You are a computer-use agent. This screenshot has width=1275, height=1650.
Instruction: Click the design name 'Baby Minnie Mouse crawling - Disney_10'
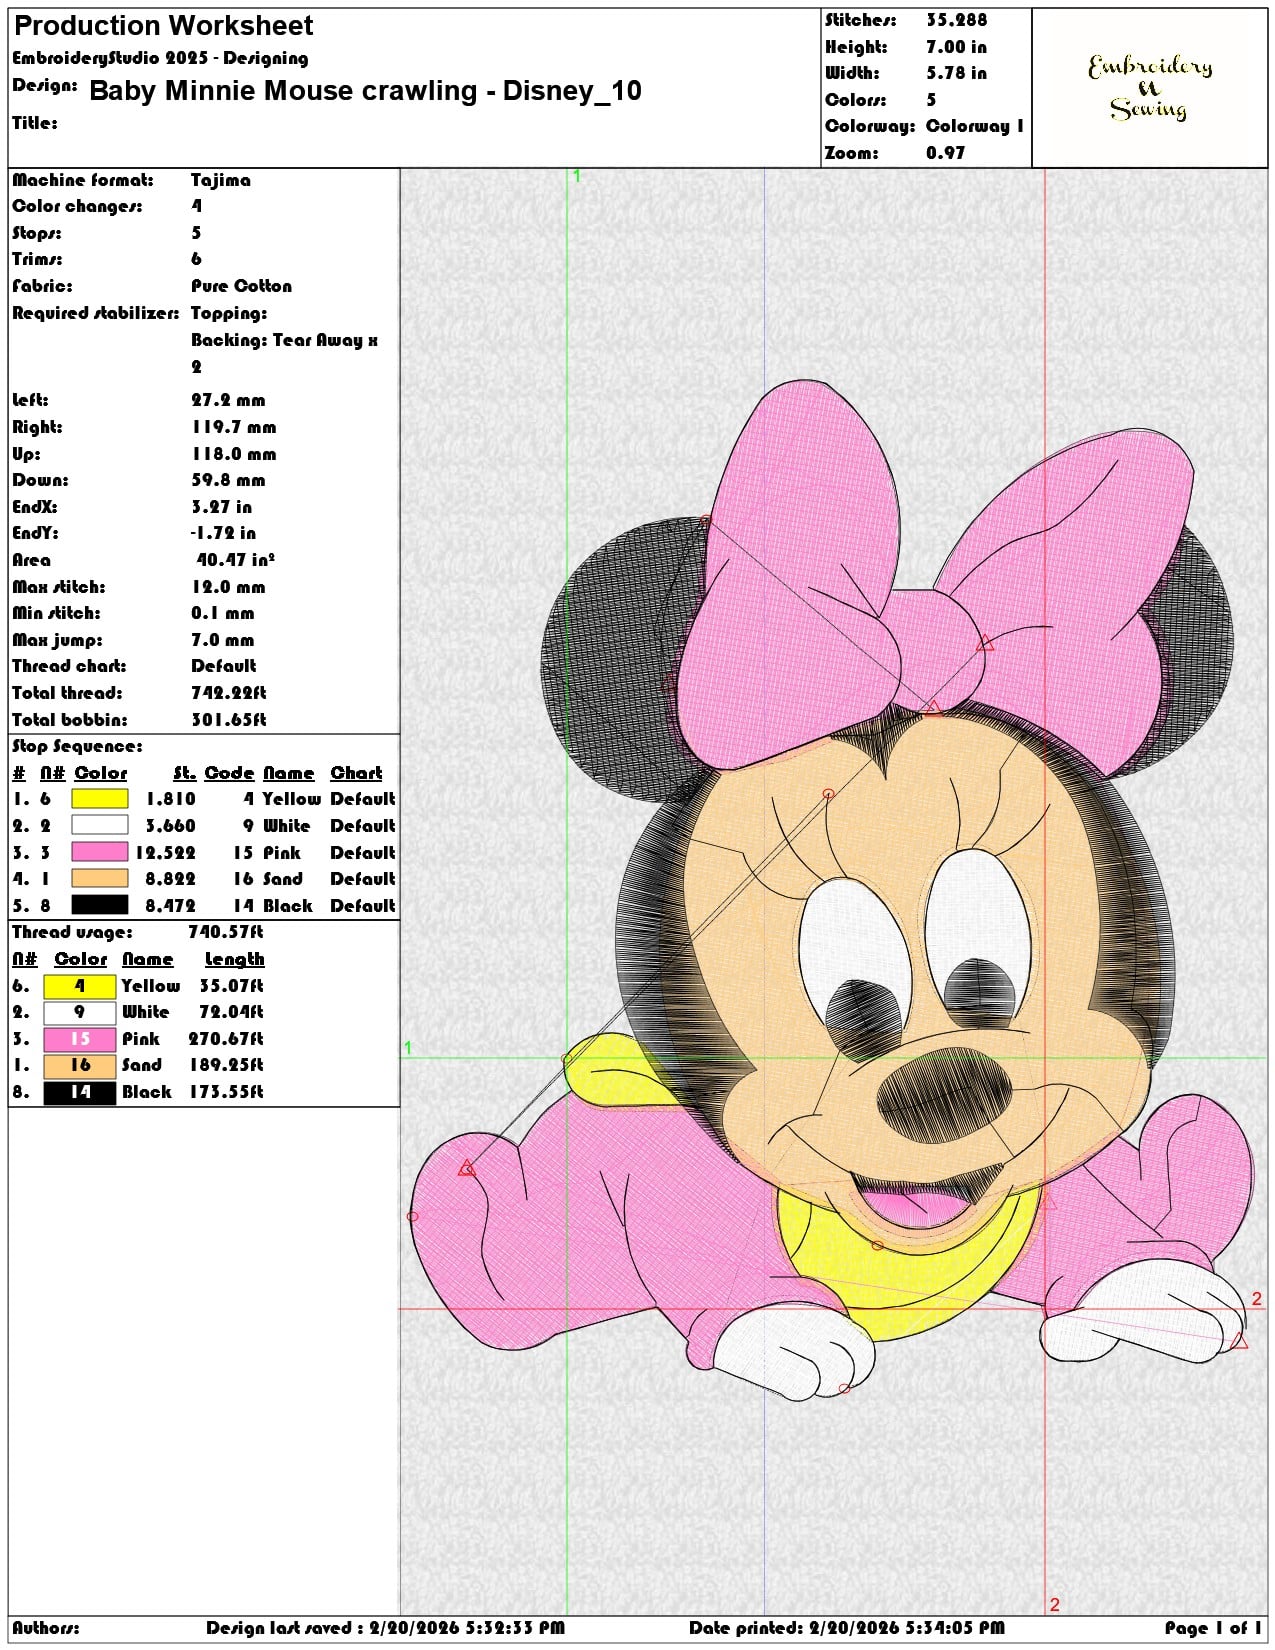pos(365,91)
